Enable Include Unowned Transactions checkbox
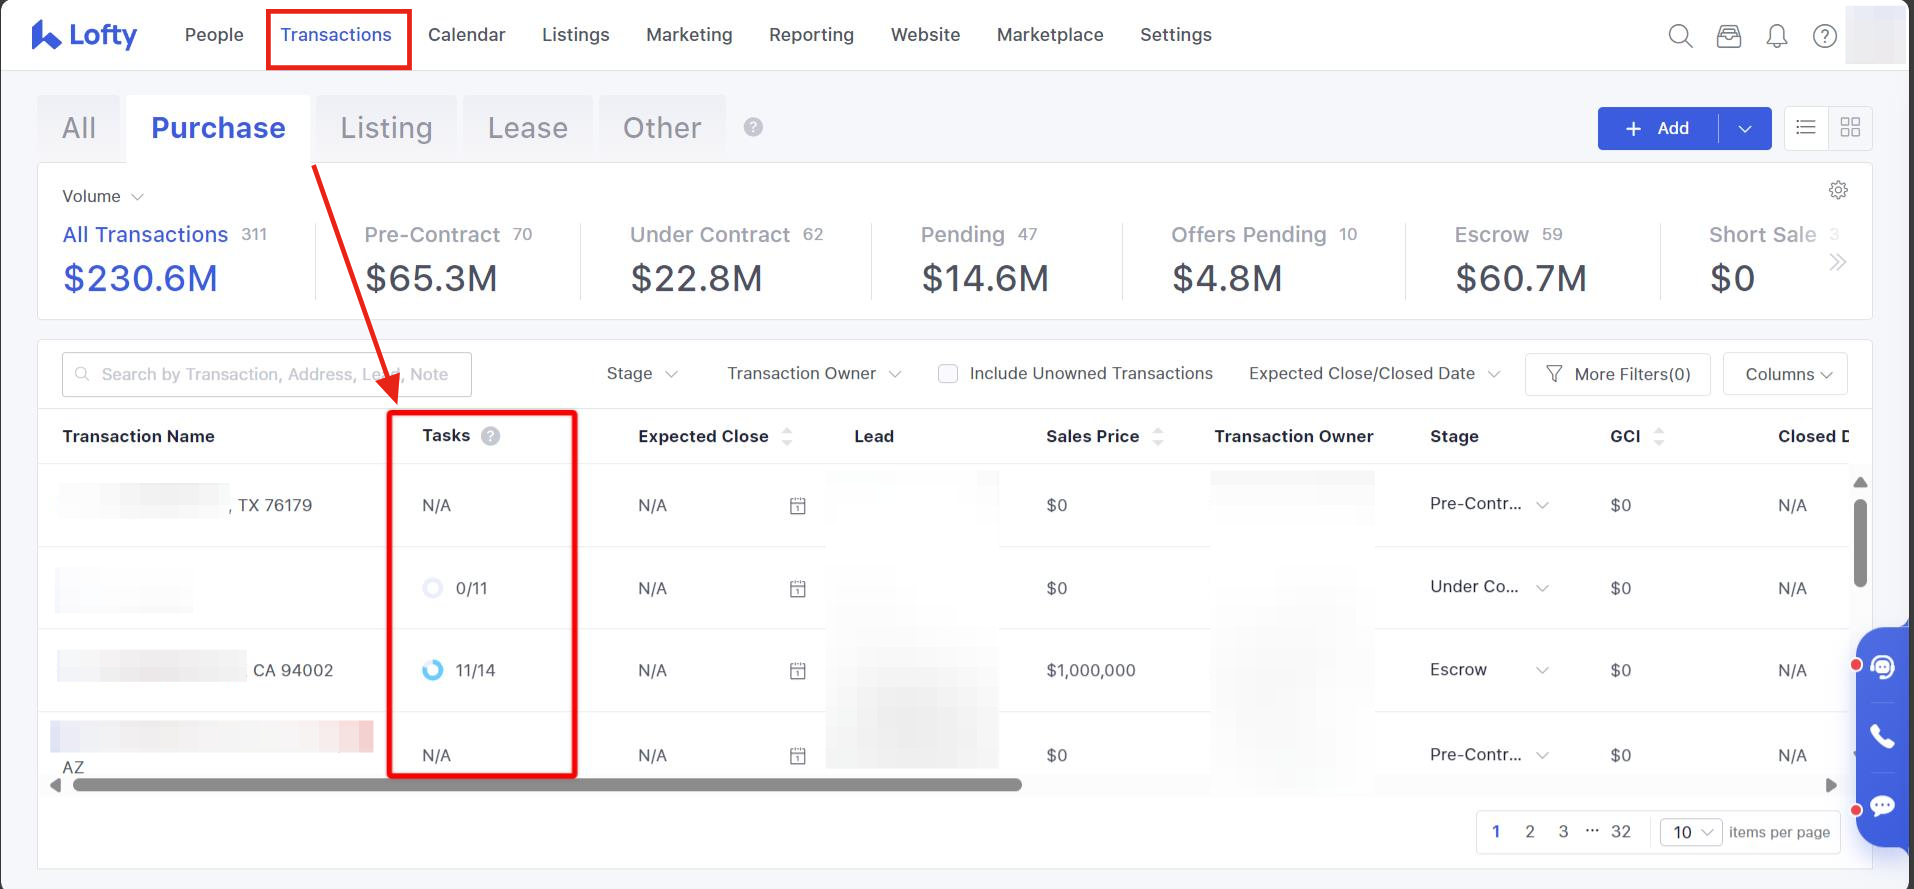The height and width of the screenshot is (889, 1914). click(x=948, y=374)
